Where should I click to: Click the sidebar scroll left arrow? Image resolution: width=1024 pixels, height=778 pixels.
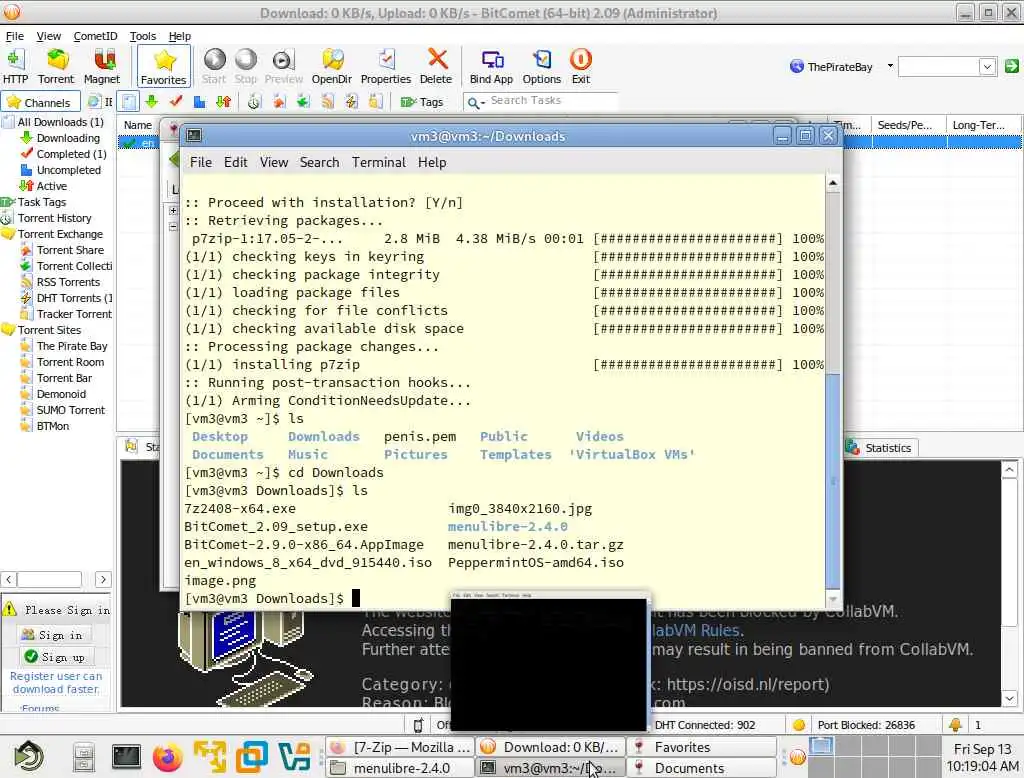(8, 579)
